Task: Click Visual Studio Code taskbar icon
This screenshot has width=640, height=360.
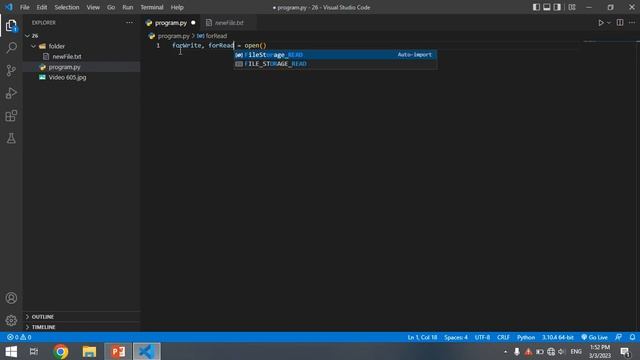Action: (147, 351)
